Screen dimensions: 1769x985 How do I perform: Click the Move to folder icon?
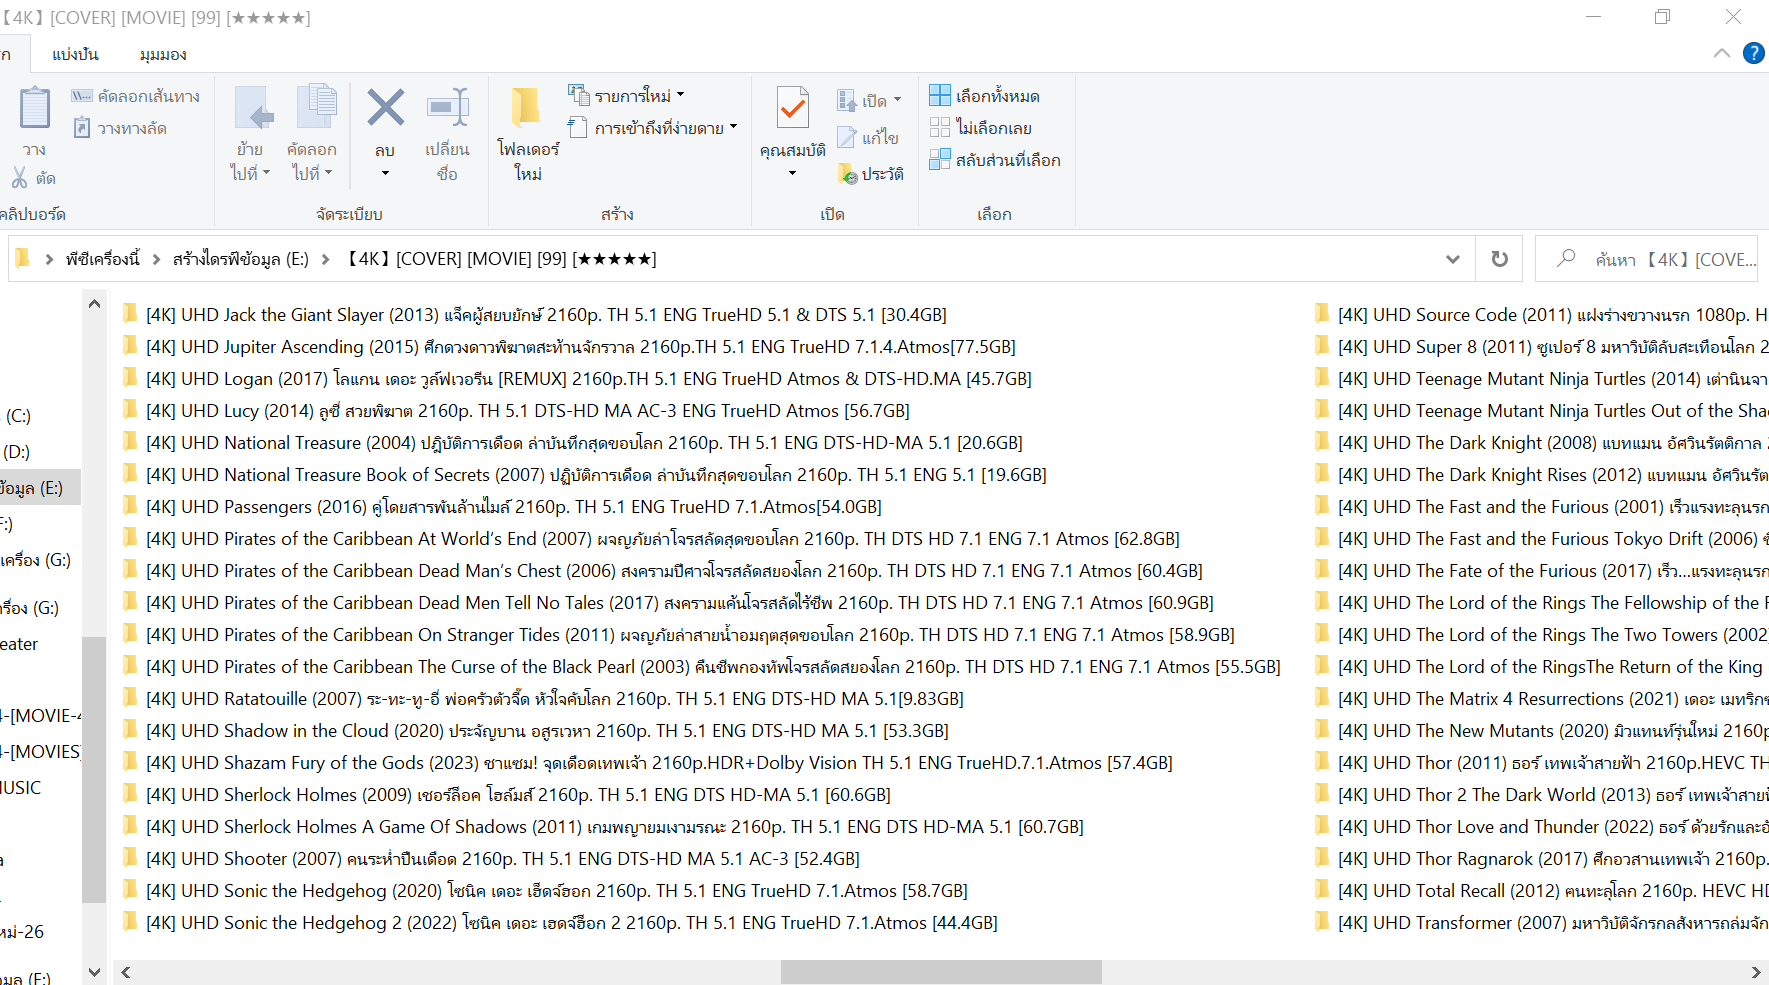click(254, 108)
